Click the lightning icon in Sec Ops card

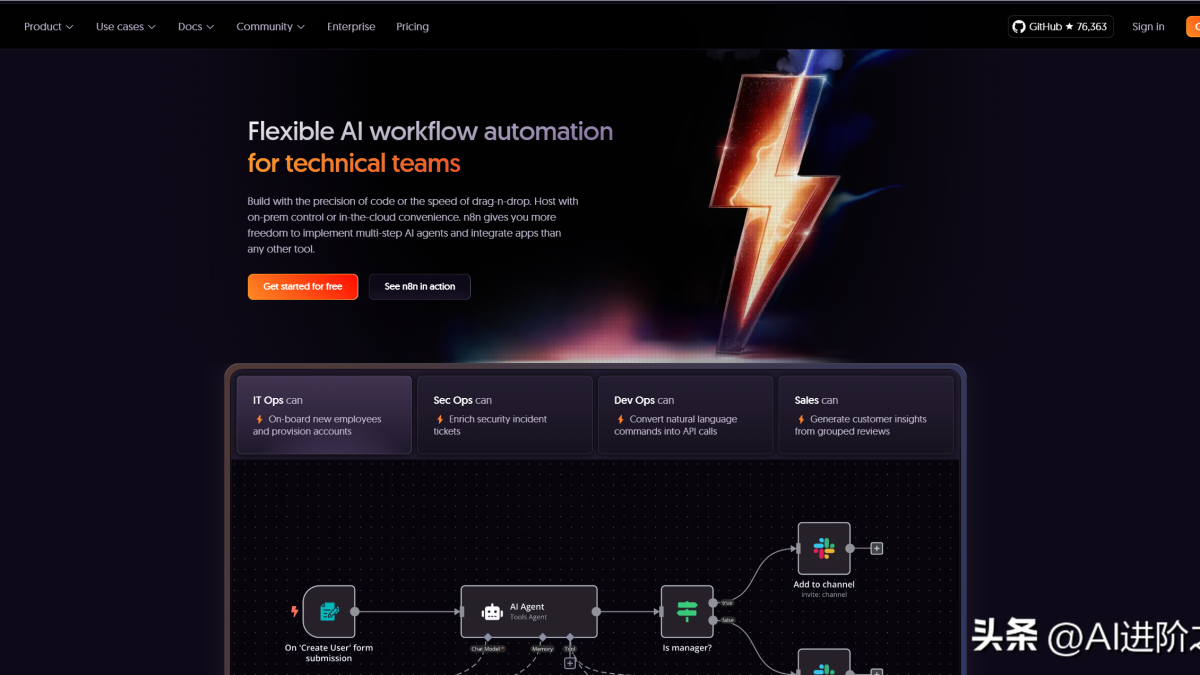[x=439, y=419]
